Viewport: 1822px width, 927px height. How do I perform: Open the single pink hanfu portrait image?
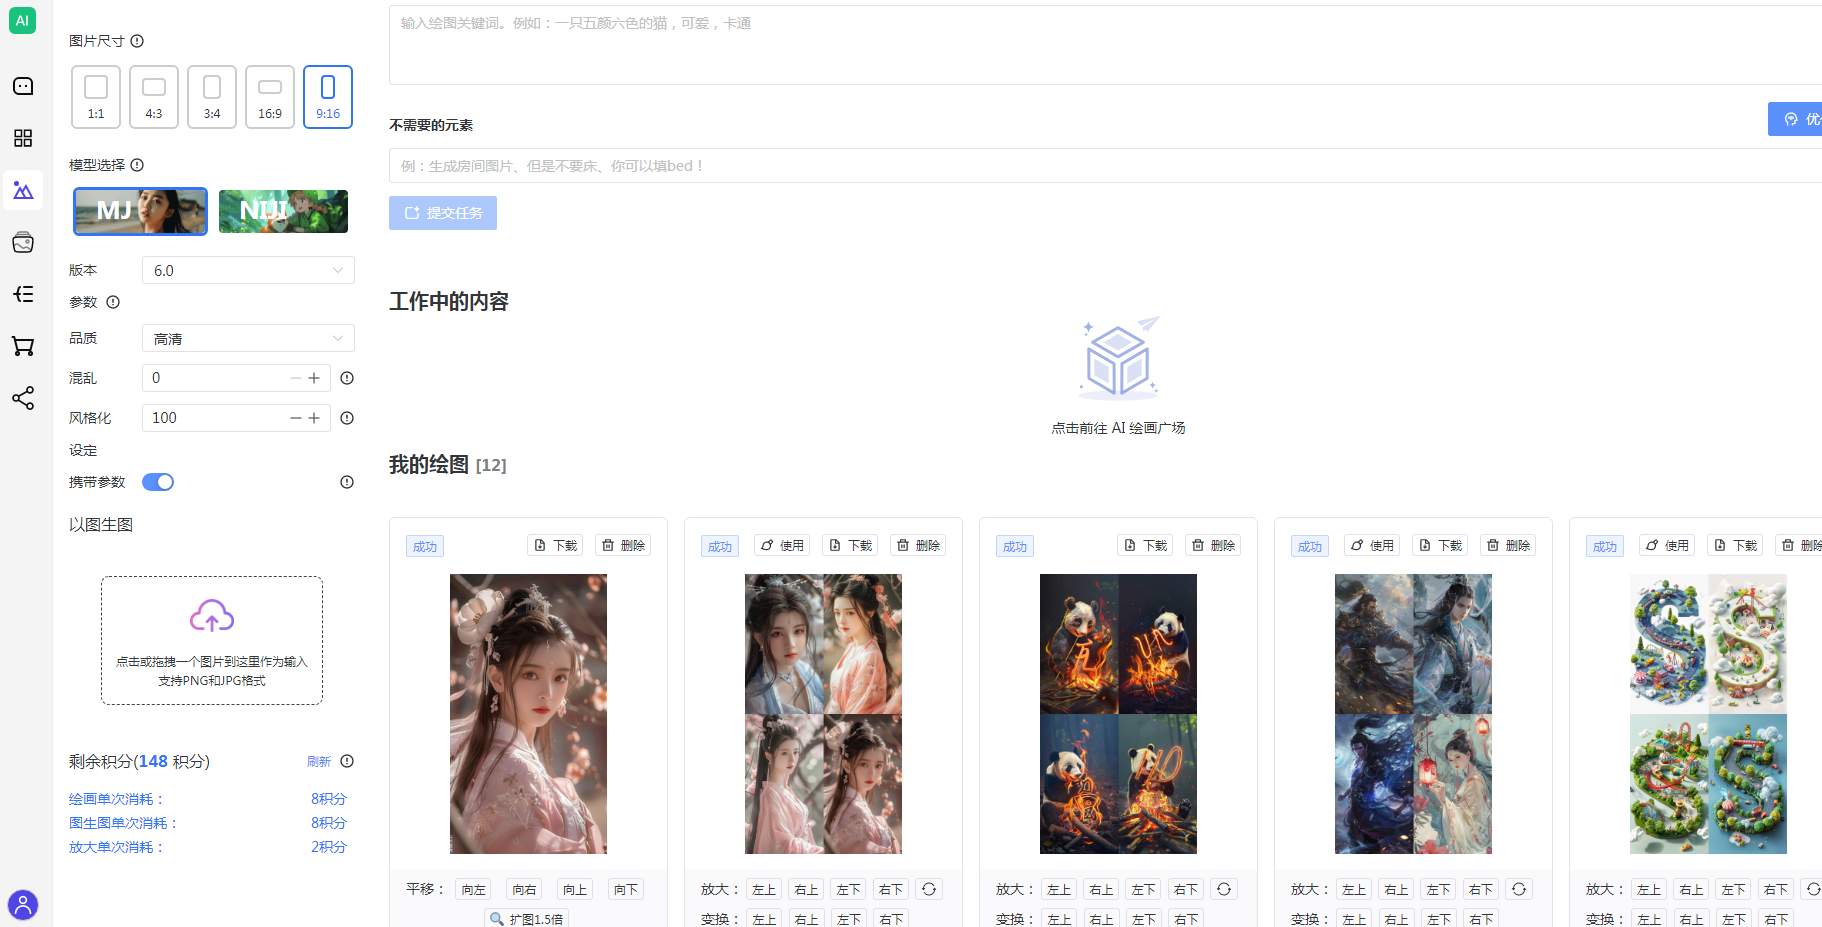(x=528, y=714)
